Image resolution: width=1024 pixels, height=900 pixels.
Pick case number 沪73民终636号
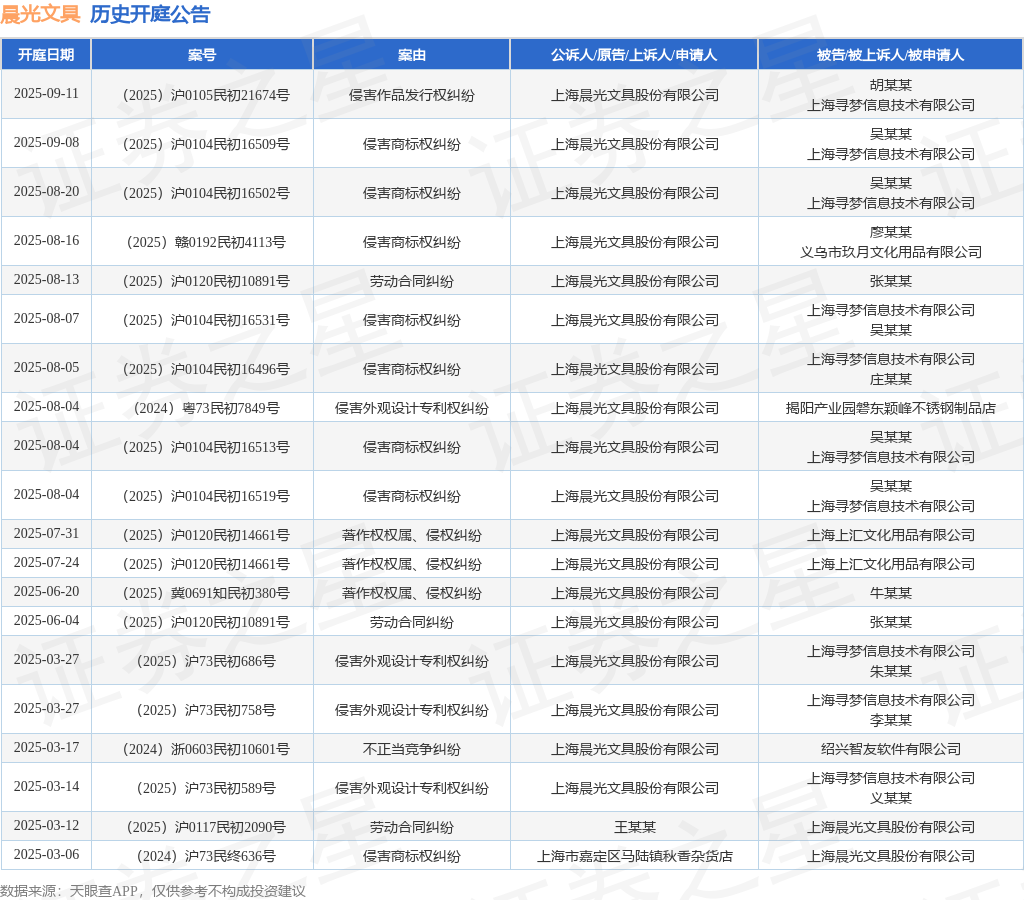[206, 856]
